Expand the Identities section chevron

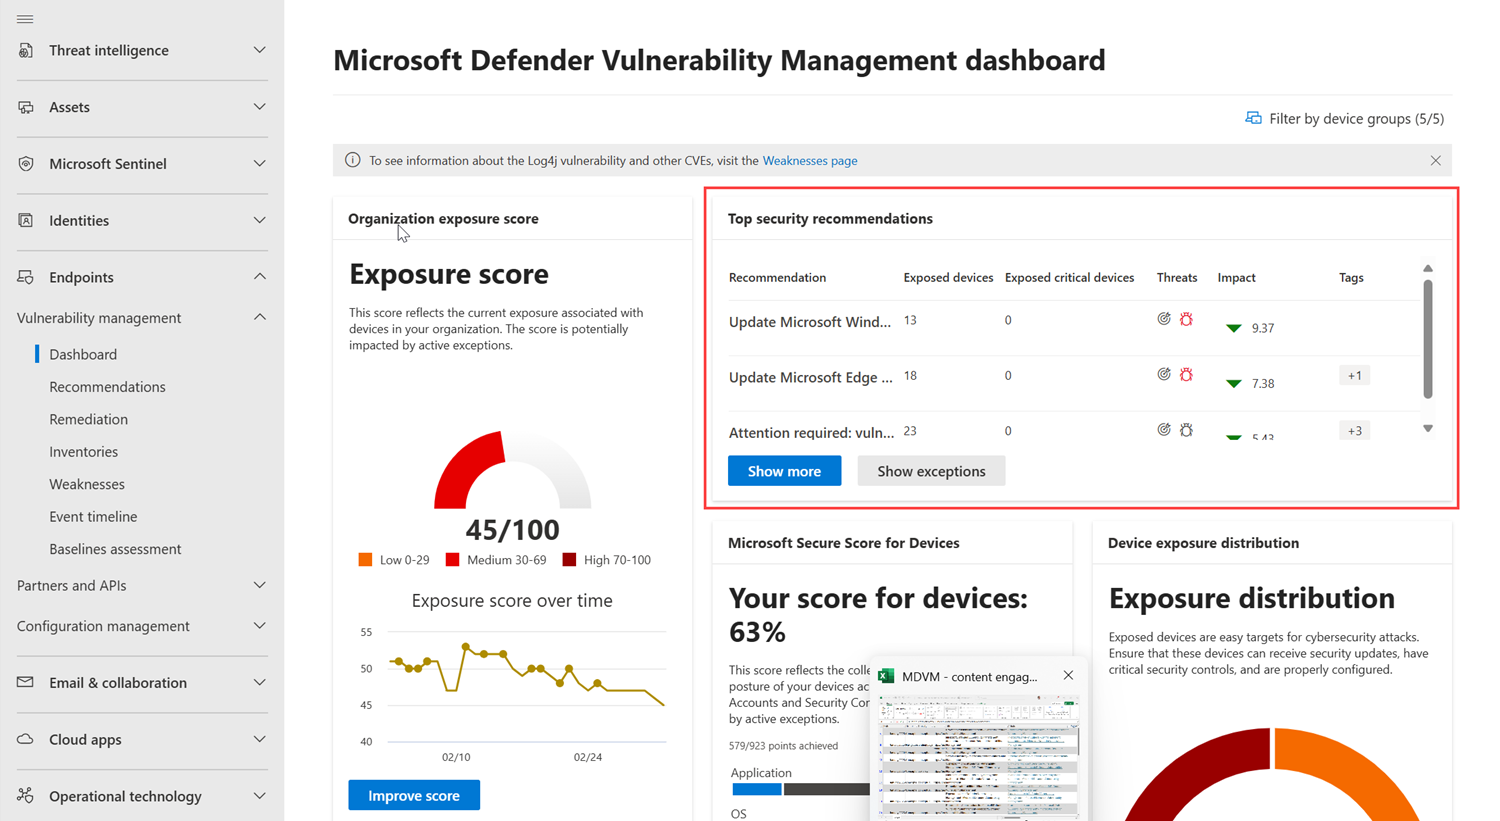pyautogui.click(x=259, y=220)
